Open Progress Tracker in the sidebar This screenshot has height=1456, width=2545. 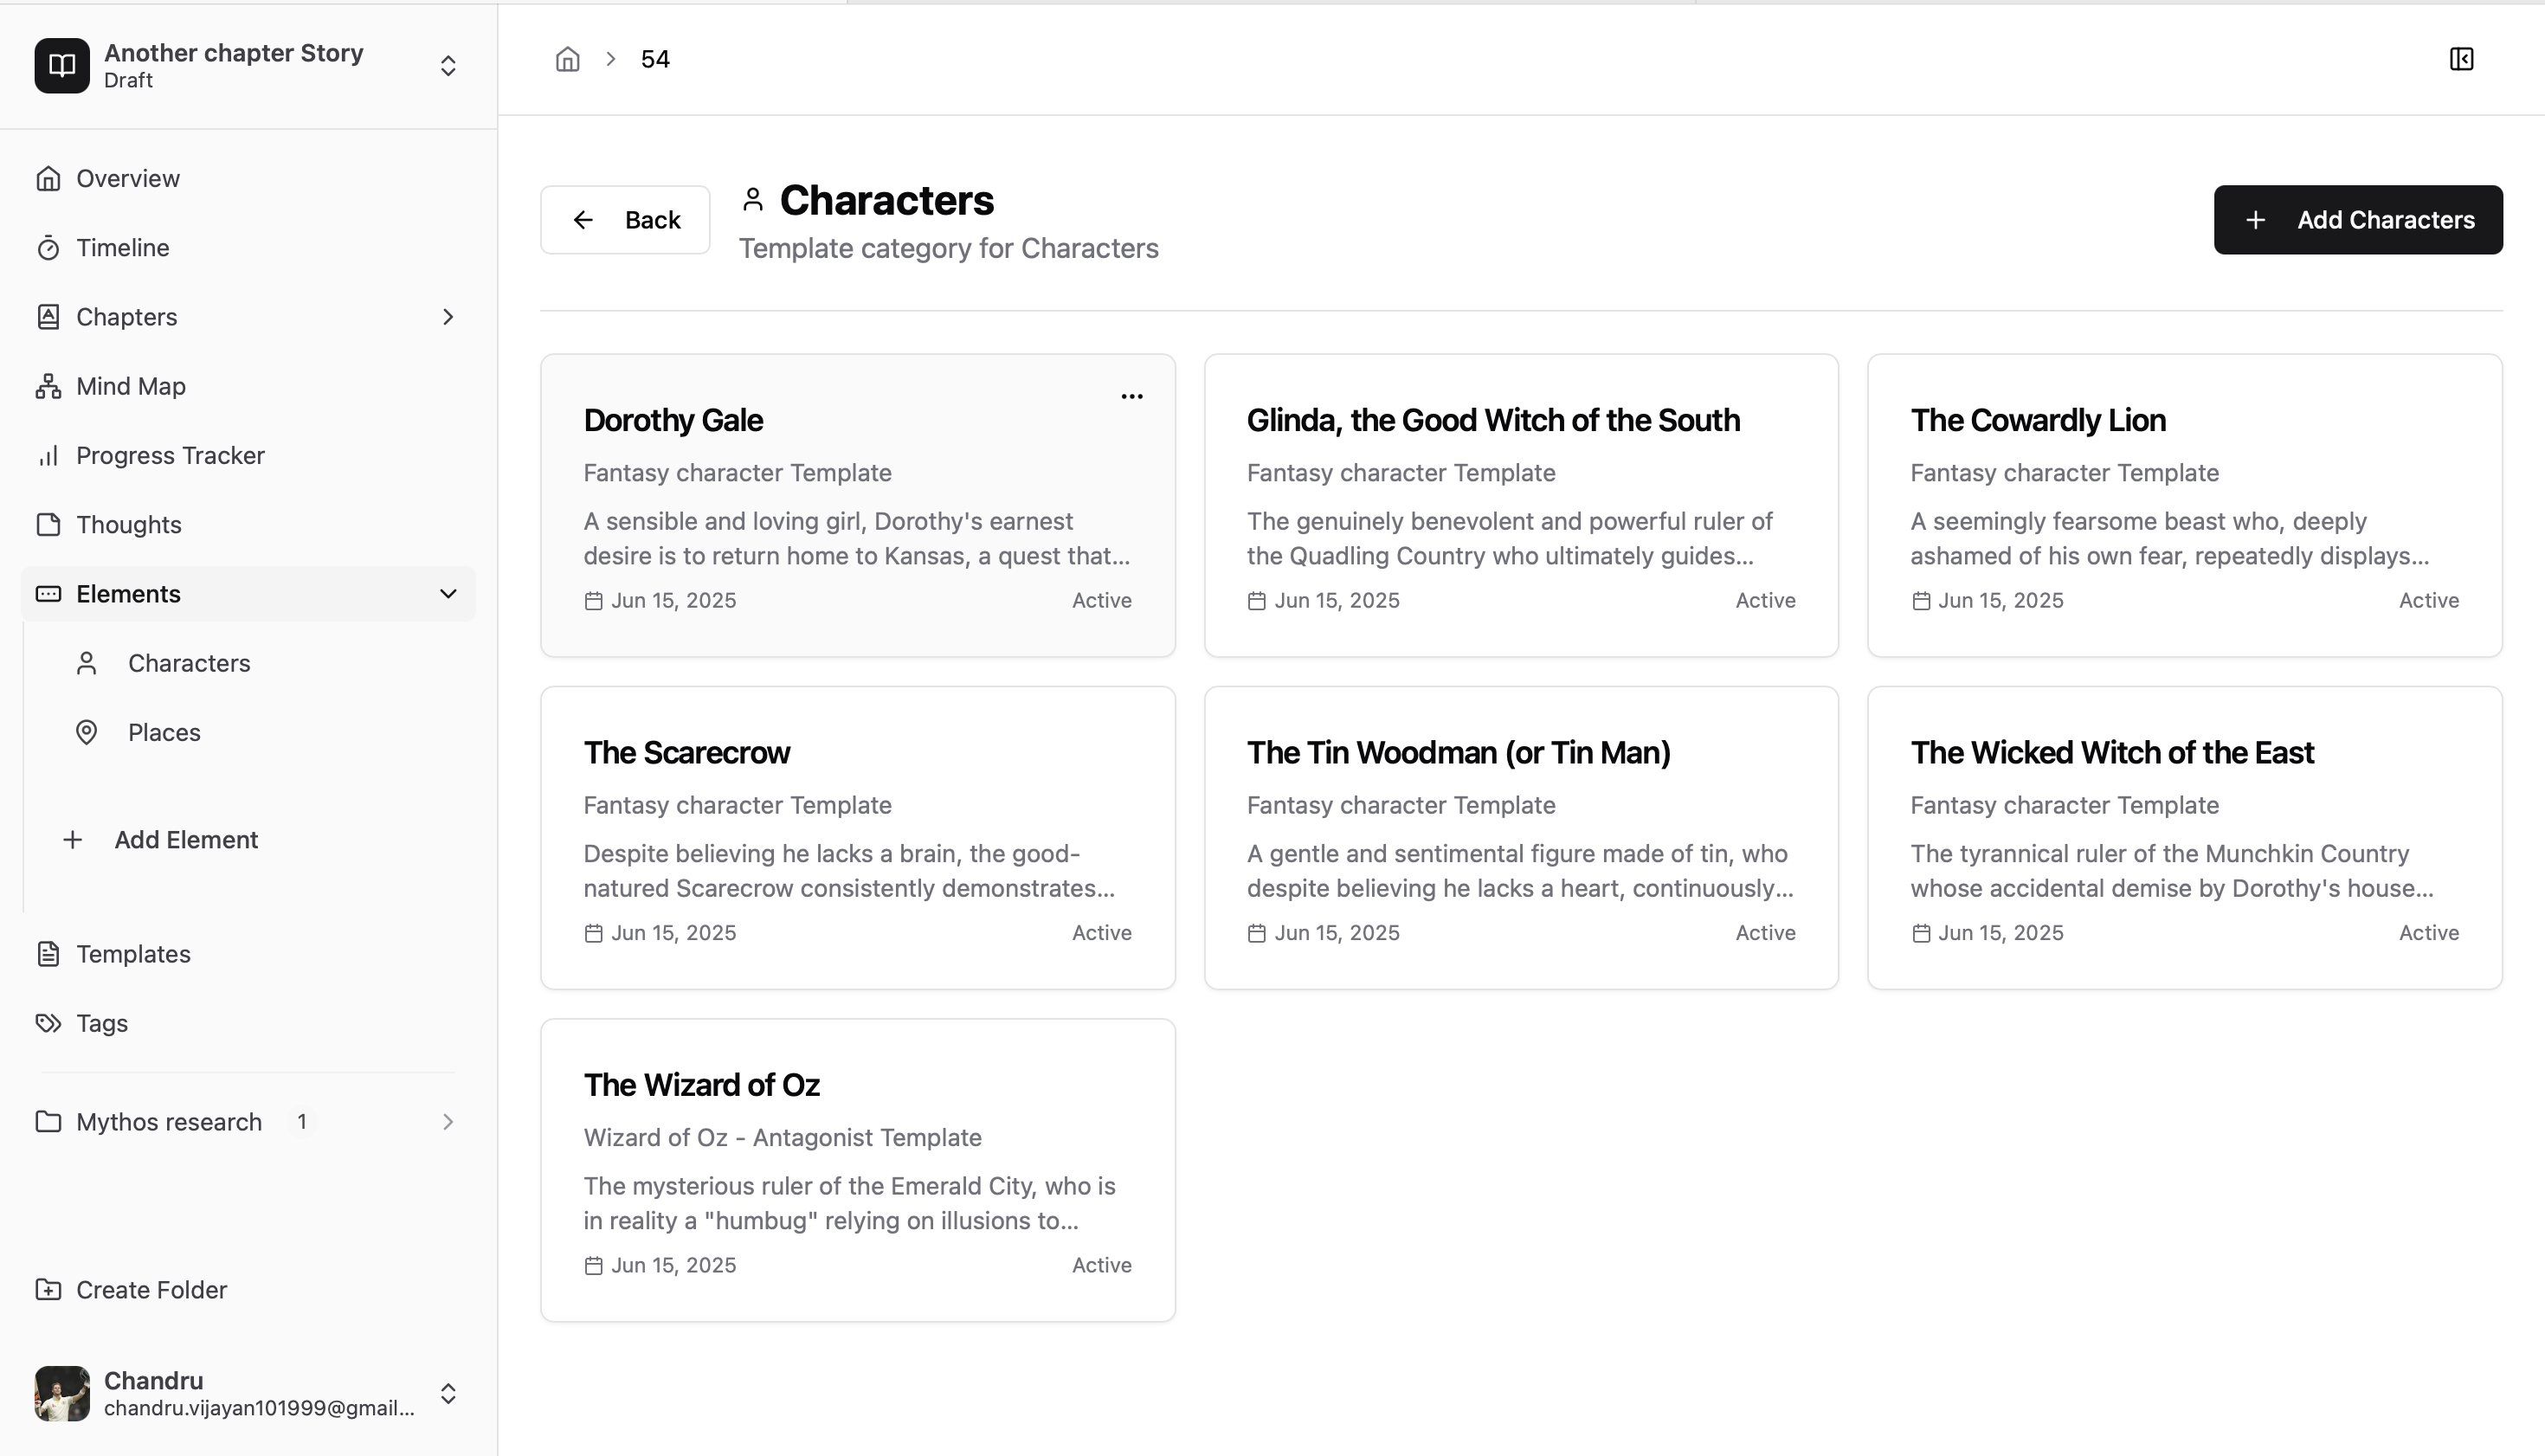tap(248, 455)
